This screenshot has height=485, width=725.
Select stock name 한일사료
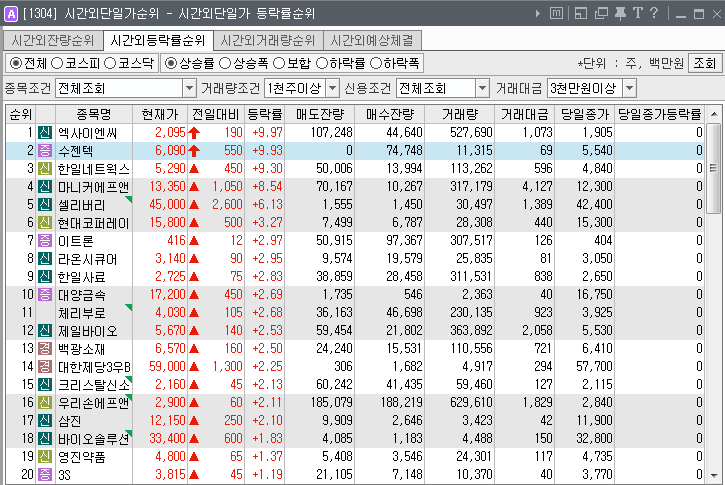click(82, 277)
